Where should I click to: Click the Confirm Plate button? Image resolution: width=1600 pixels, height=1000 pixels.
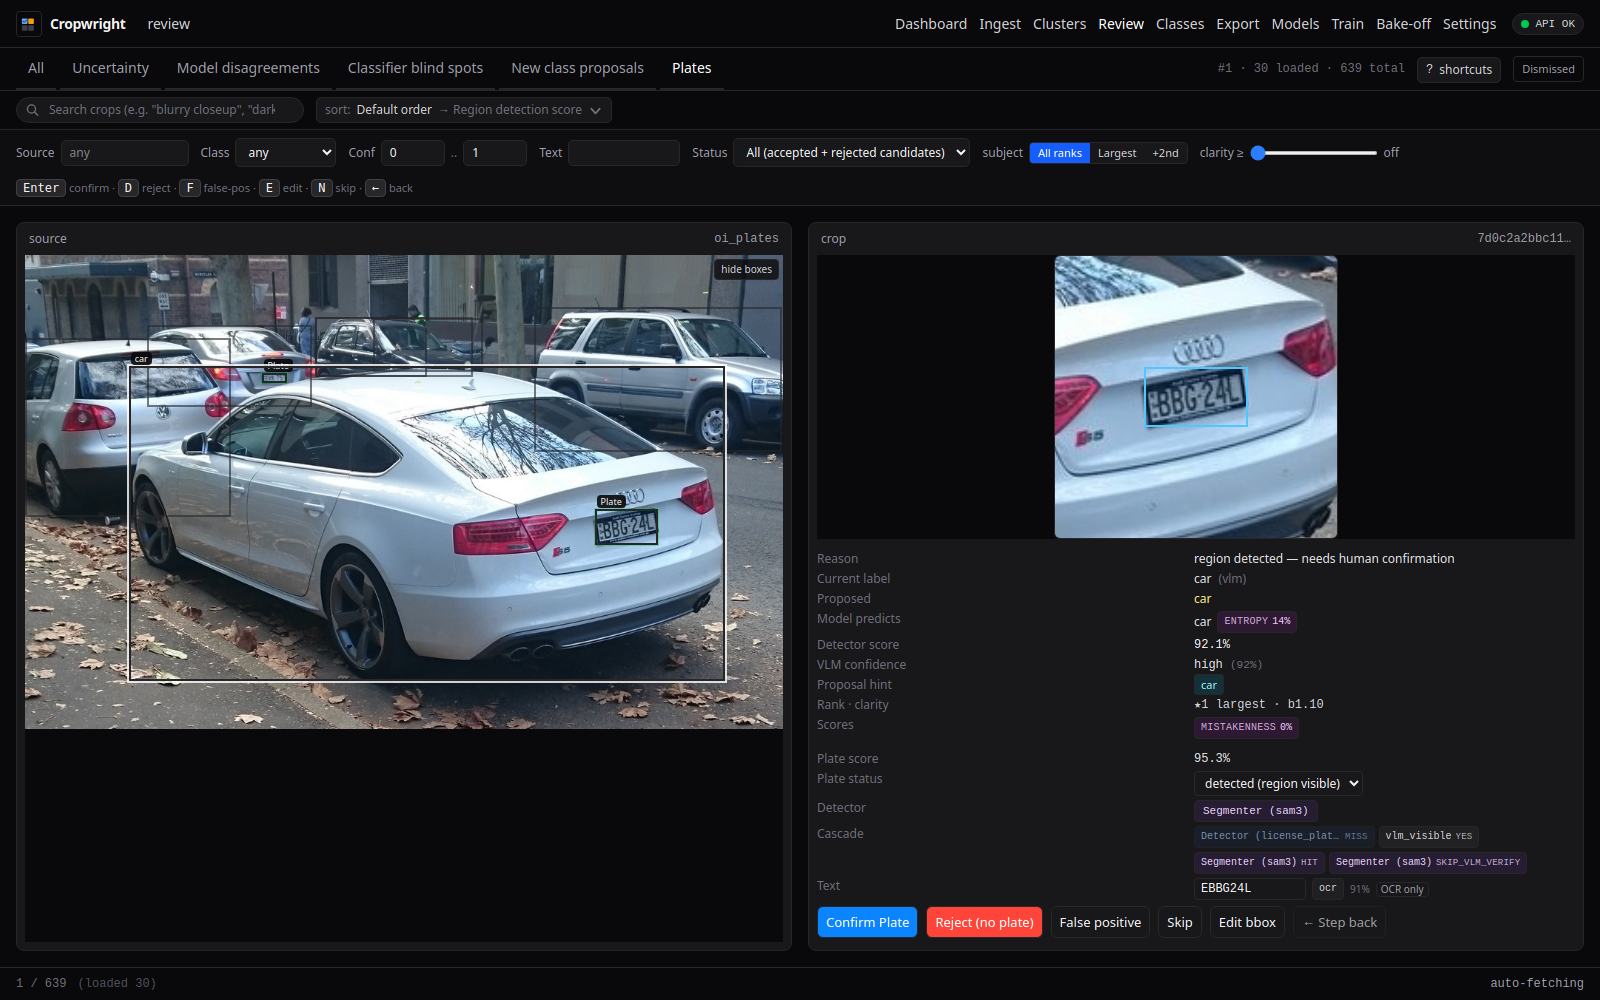867,922
